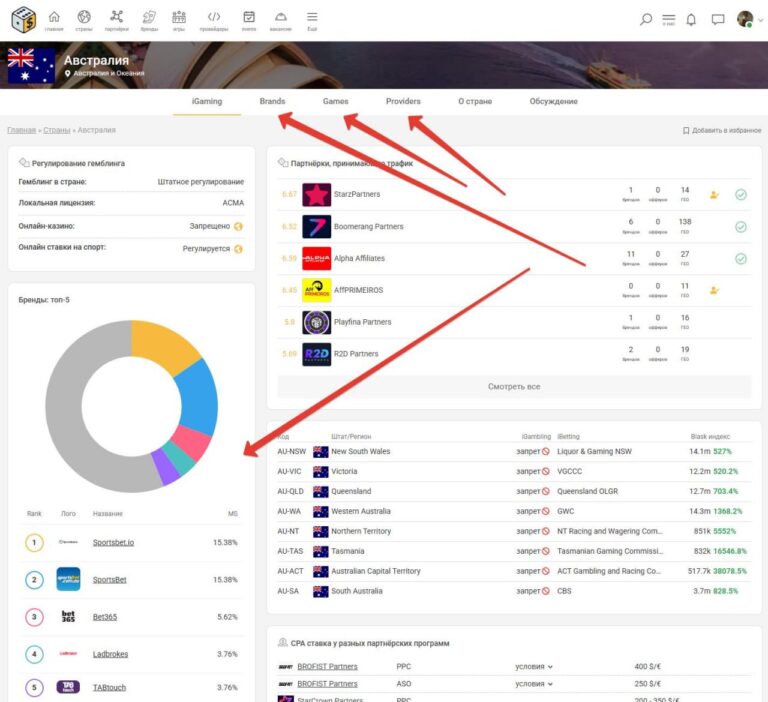
Task: Open the 'страны' globe icon in top navigation
Action: pyautogui.click(x=84, y=19)
